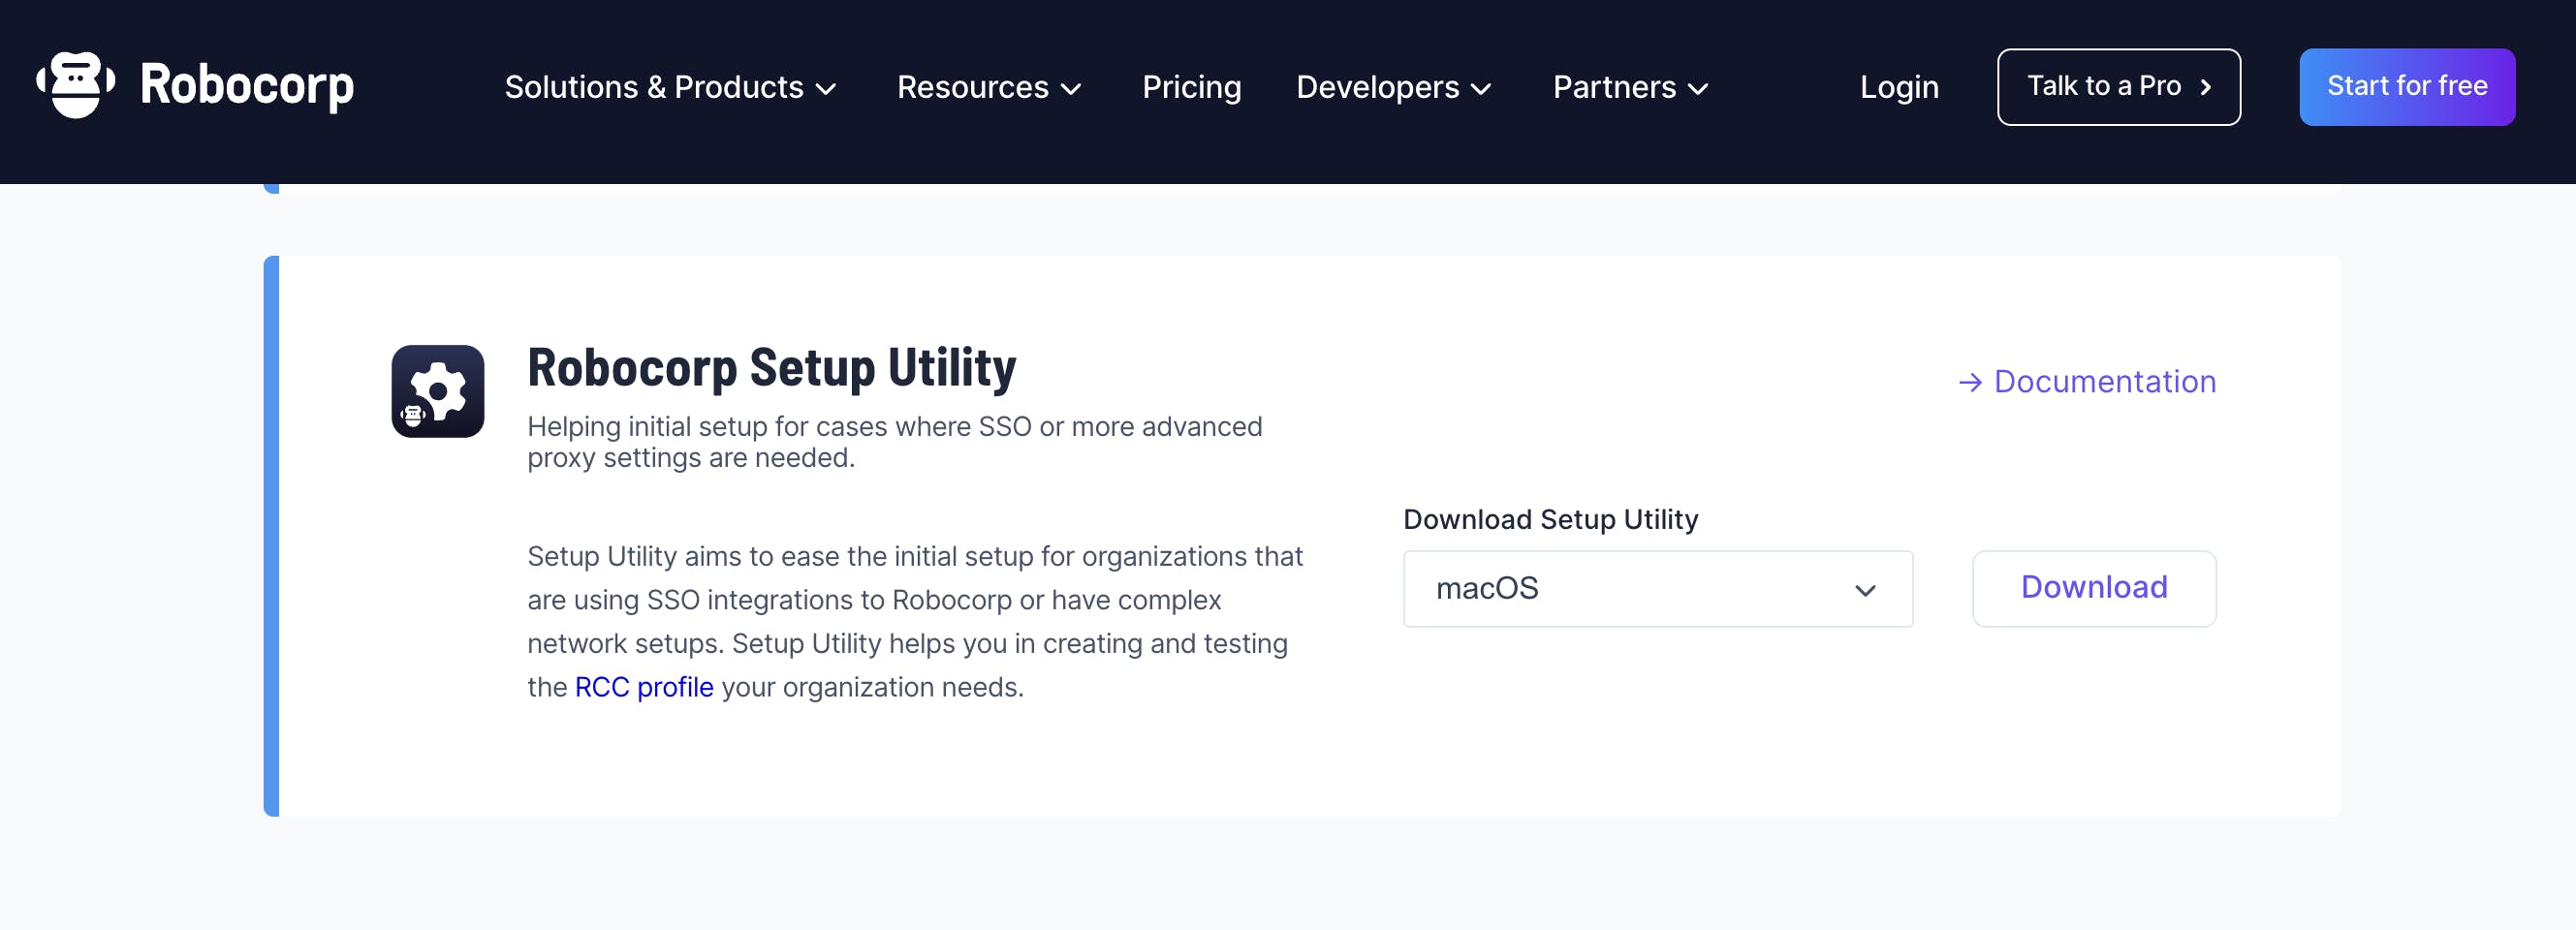
Task: Click the Robocorp wordmark text
Action: (x=247, y=85)
